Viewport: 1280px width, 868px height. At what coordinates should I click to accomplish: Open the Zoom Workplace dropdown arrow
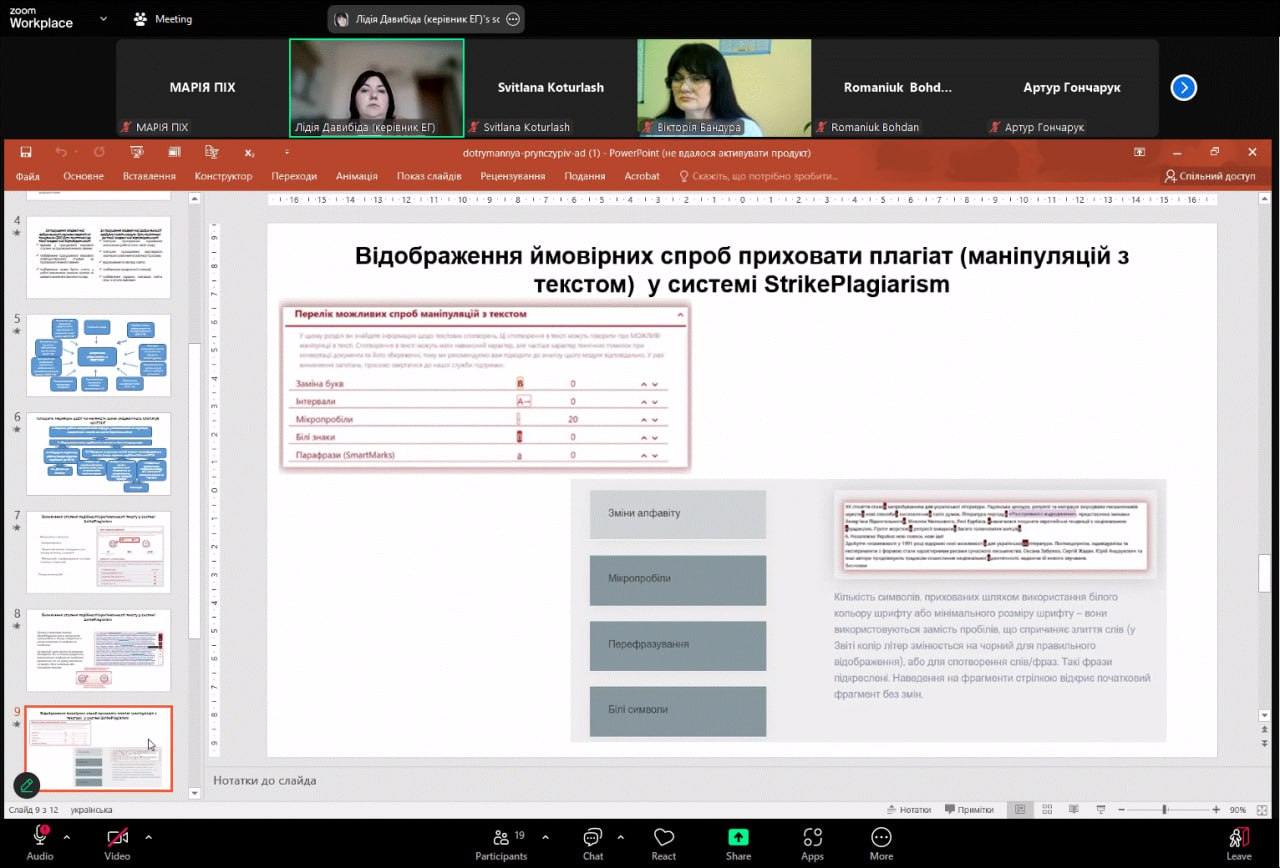[103, 18]
